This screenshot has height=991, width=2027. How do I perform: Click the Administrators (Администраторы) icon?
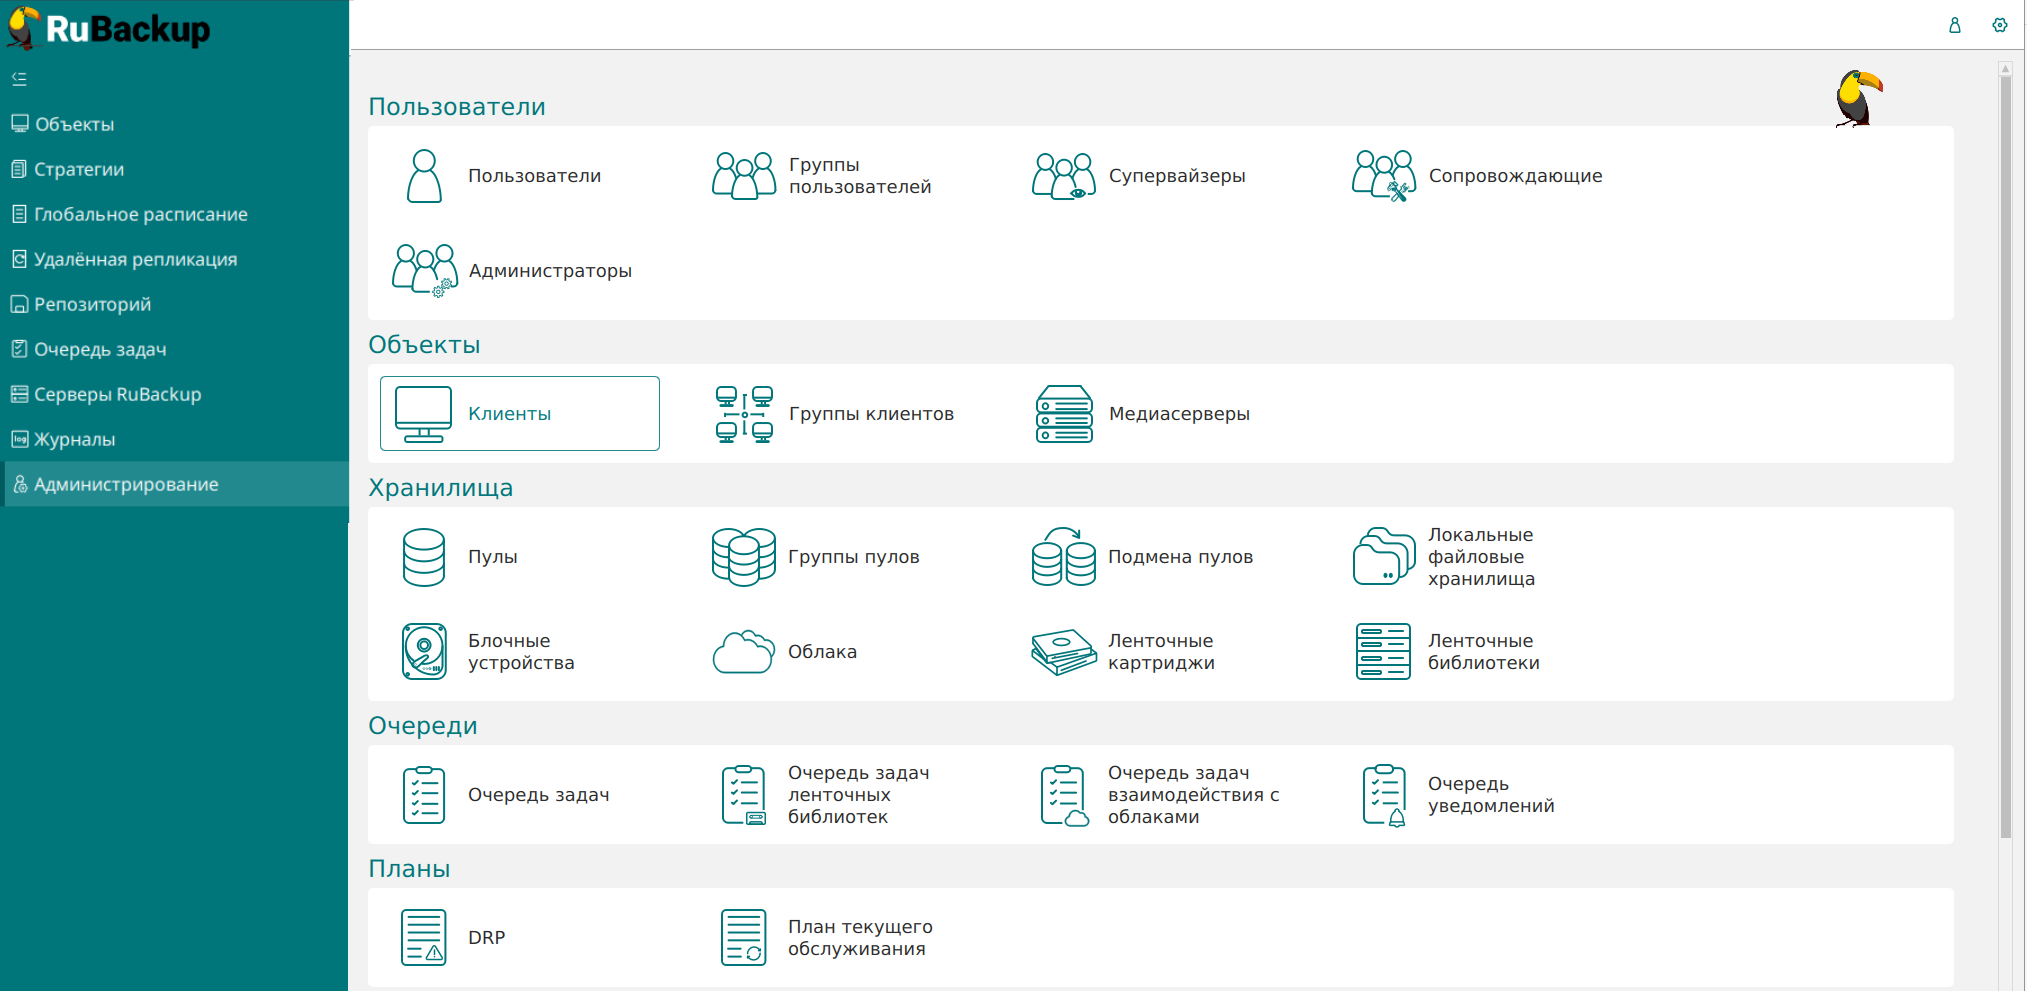(424, 271)
